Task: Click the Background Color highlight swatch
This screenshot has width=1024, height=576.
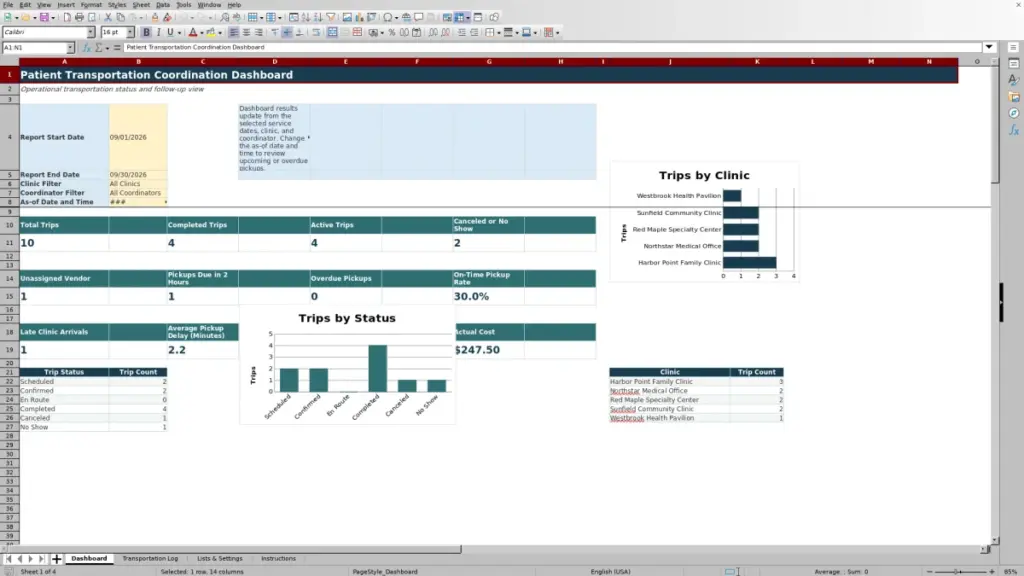Action: tap(211, 32)
